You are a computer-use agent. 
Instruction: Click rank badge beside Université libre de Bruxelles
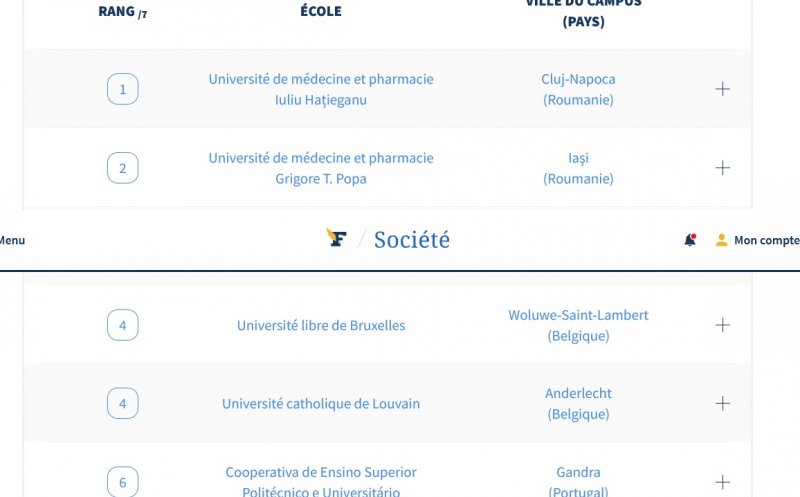click(123, 325)
